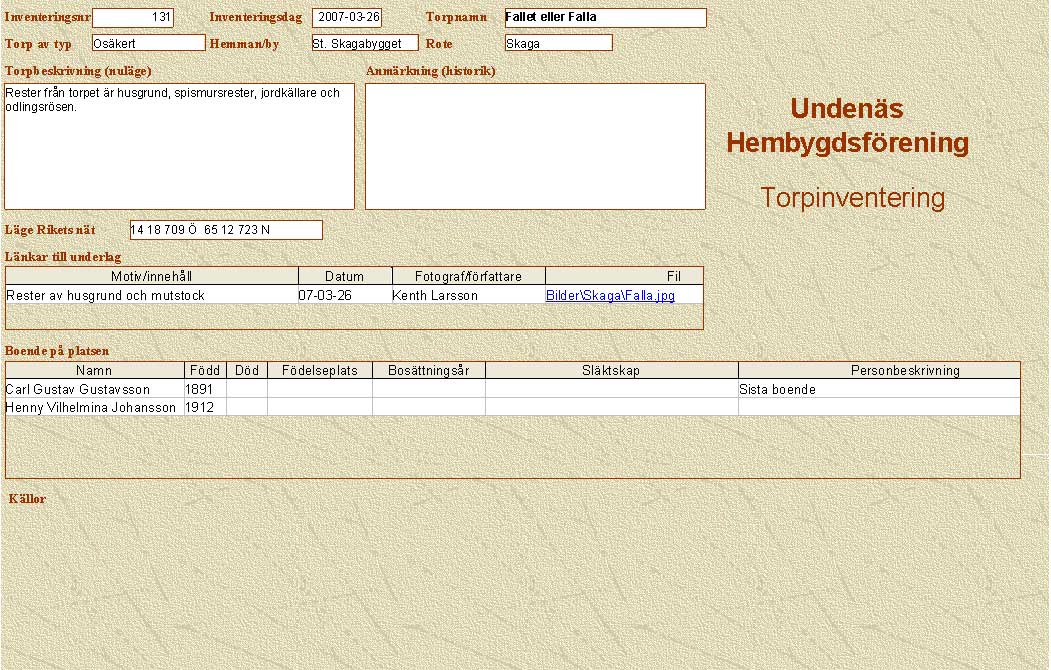Click the Rote field containing Skaga
Image resolution: width=1051 pixels, height=670 pixels.
pyautogui.click(x=558, y=43)
